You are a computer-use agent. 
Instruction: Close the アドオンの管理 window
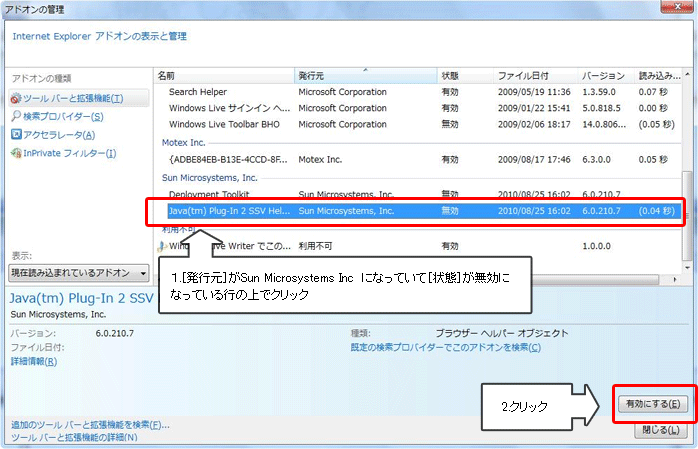pos(677,6)
